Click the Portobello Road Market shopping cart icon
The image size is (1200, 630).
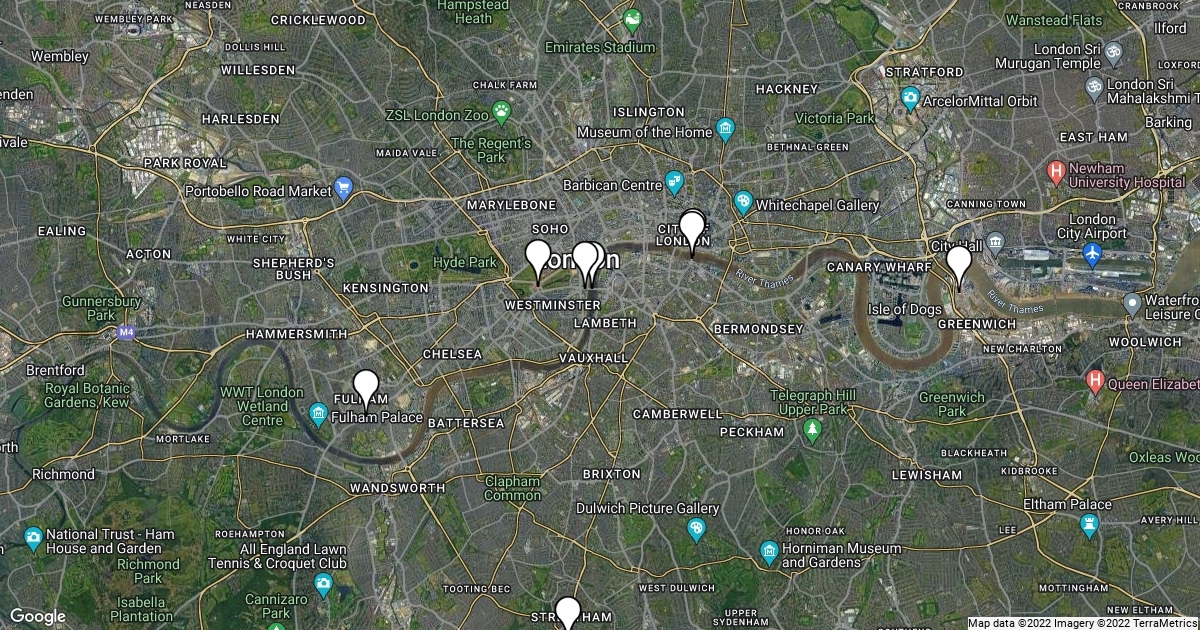tap(344, 186)
